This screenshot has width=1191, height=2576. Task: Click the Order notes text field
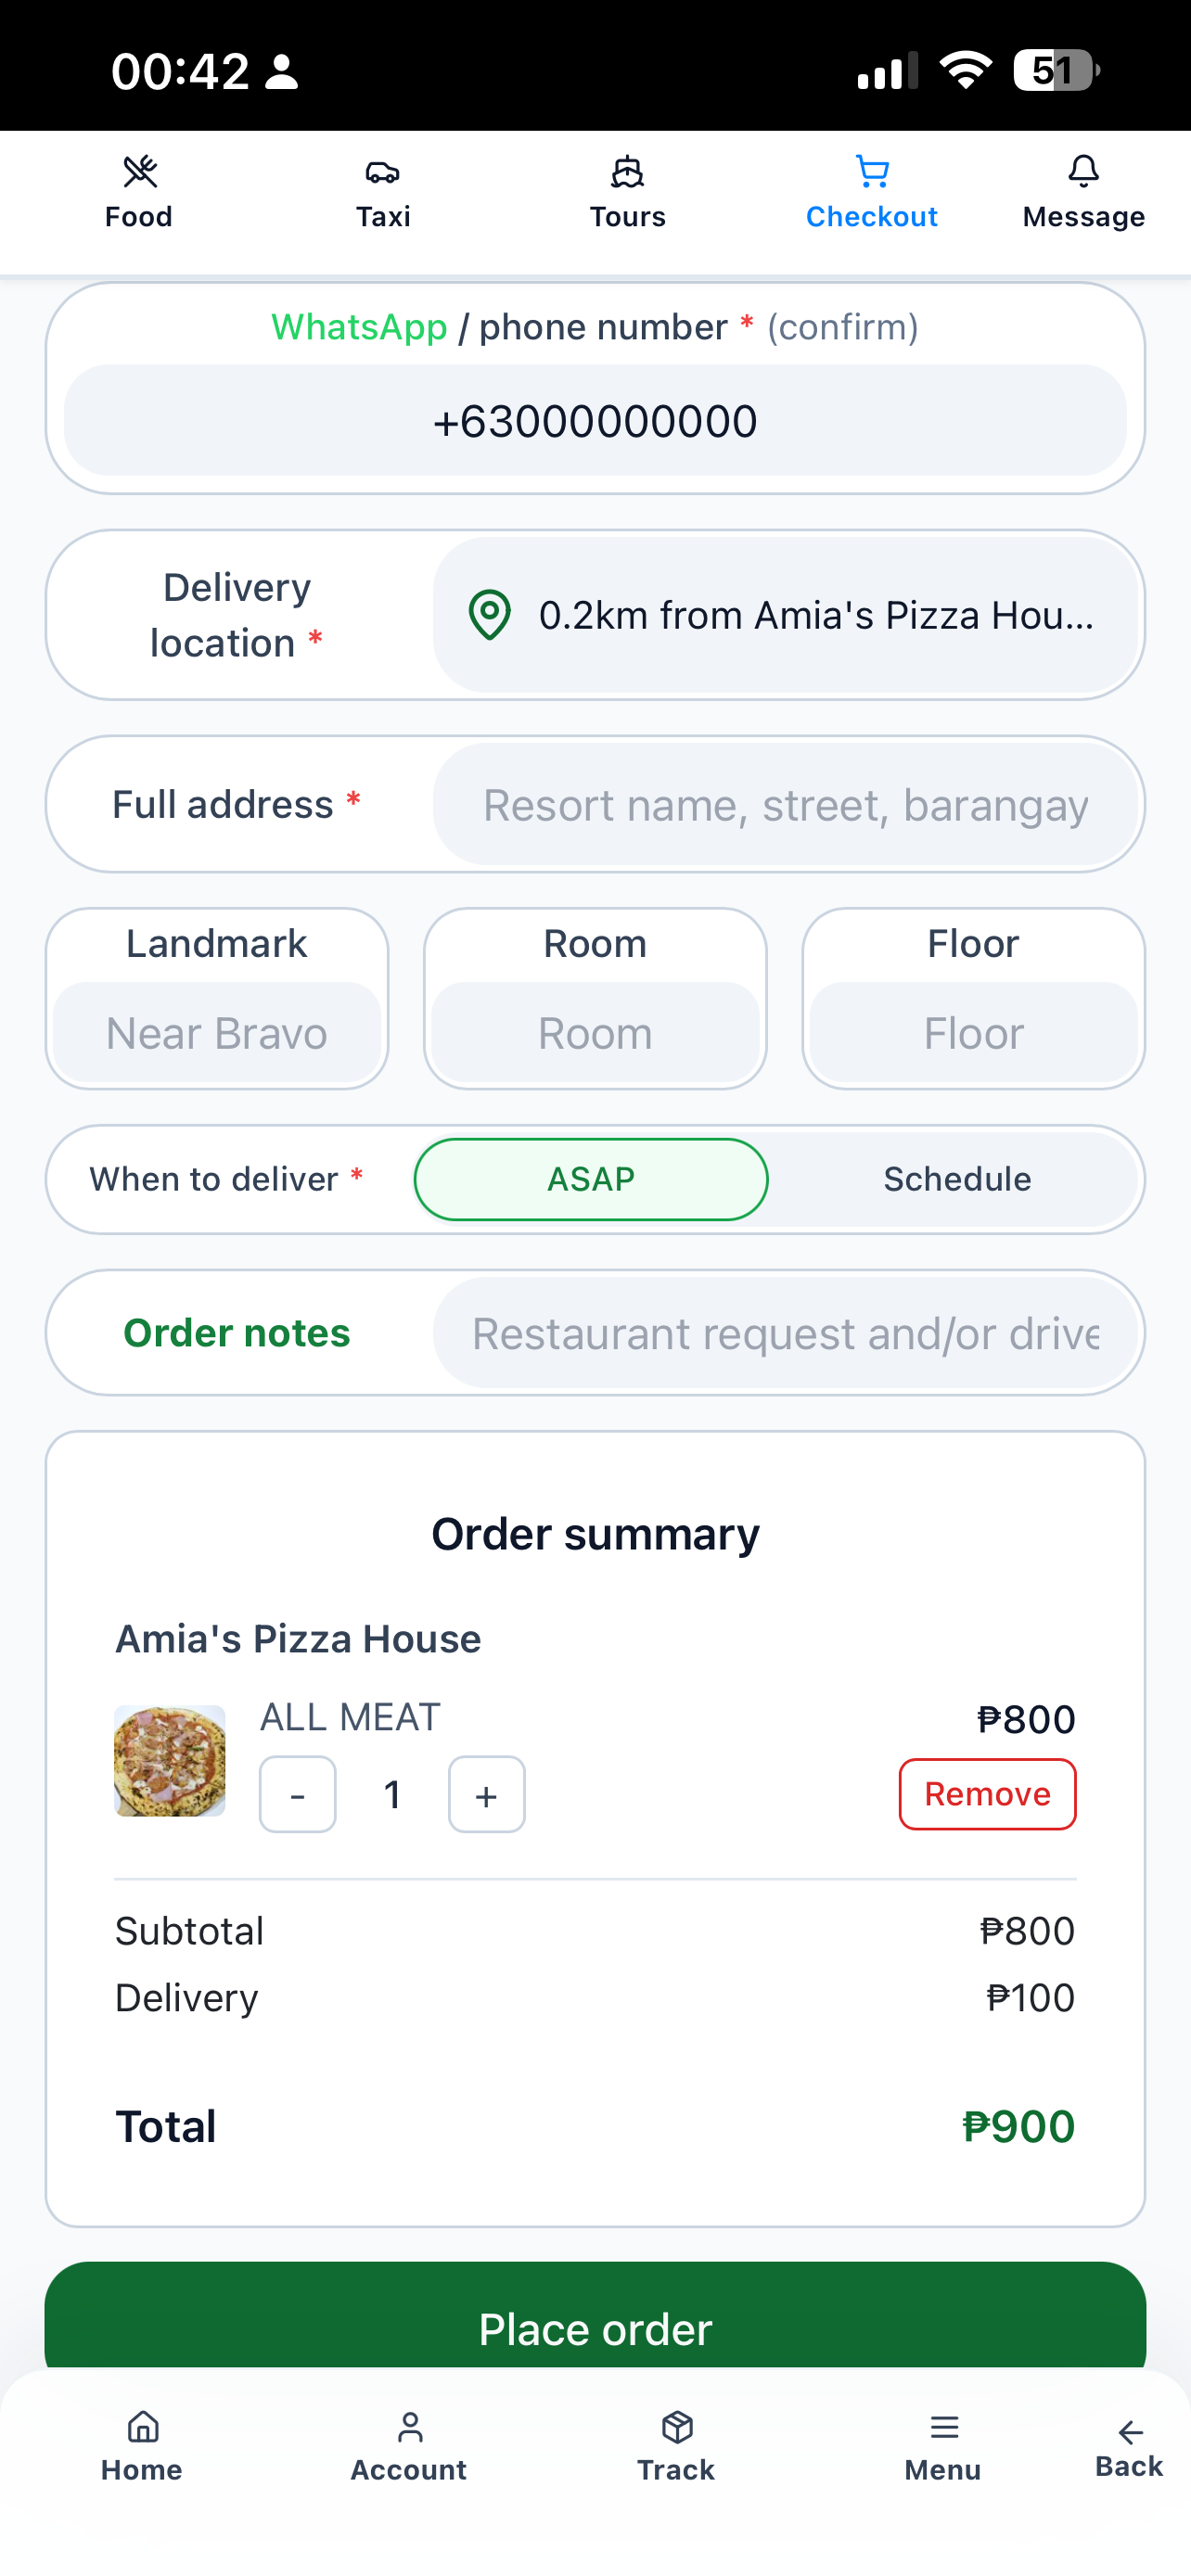pyautogui.click(x=786, y=1333)
